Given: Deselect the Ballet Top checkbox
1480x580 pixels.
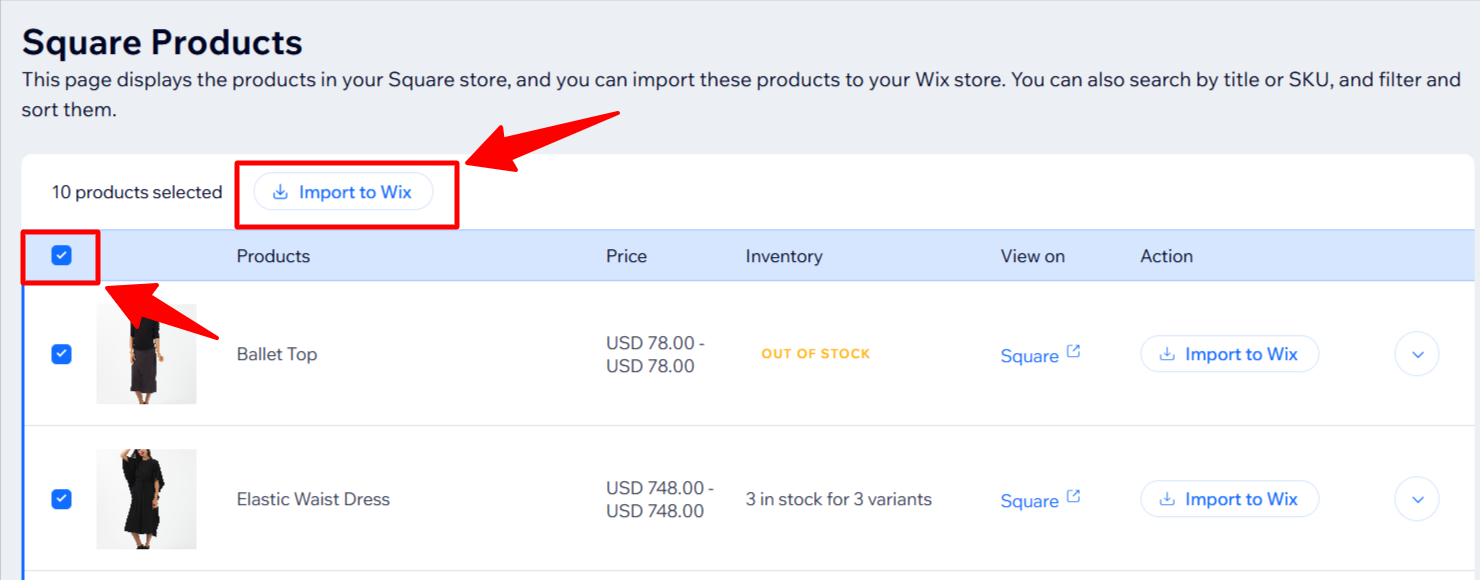Looking at the screenshot, I should click(x=62, y=354).
